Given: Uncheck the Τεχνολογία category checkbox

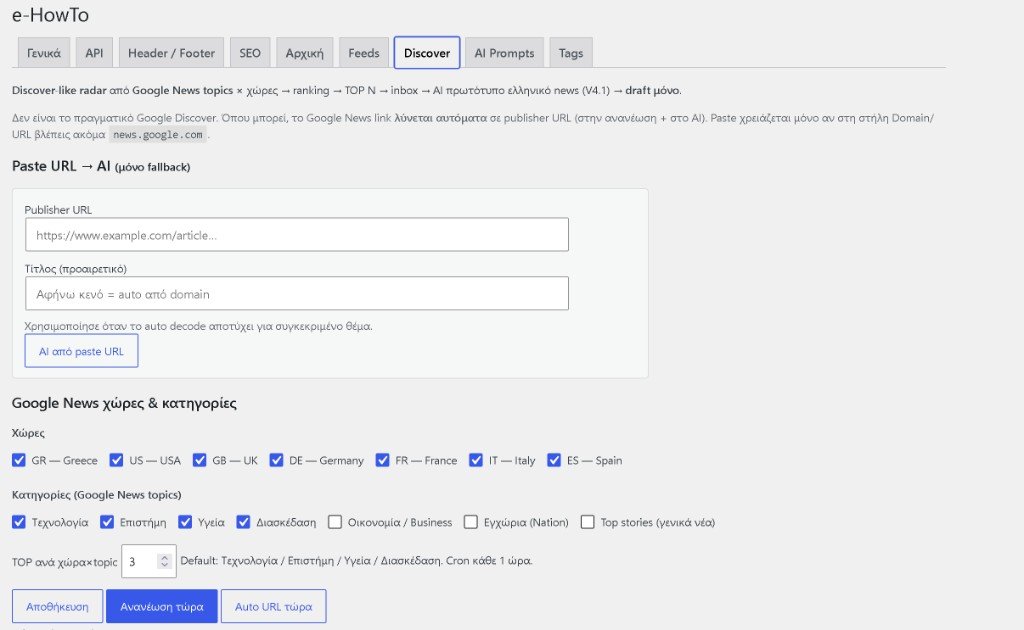Looking at the screenshot, I should pos(19,522).
